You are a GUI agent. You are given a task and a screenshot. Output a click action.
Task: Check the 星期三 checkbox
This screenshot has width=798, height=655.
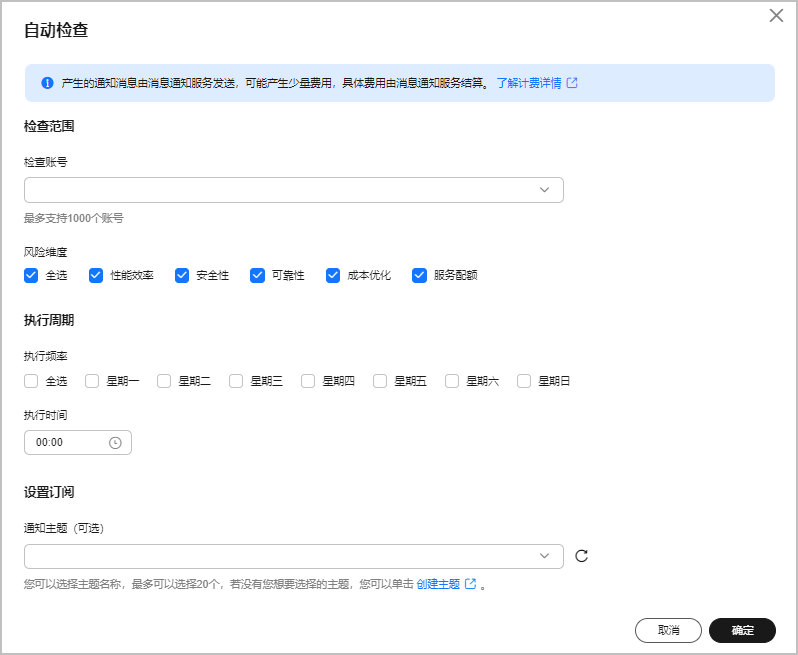pyautogui.click(x=236, y=381)
